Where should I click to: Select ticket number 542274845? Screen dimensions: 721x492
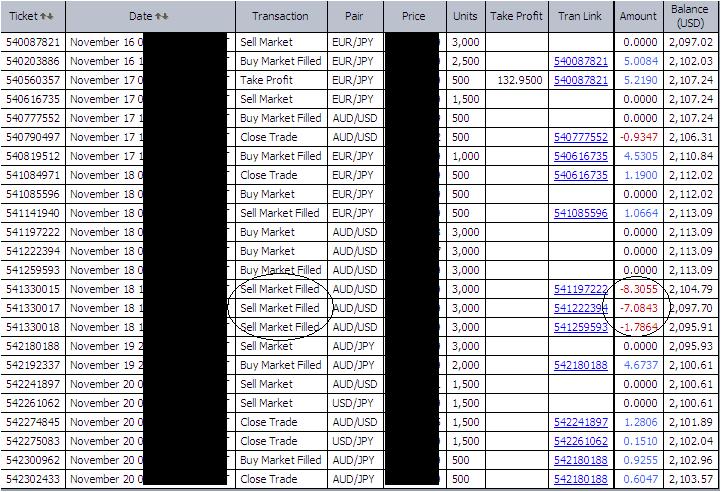(33, 422)
